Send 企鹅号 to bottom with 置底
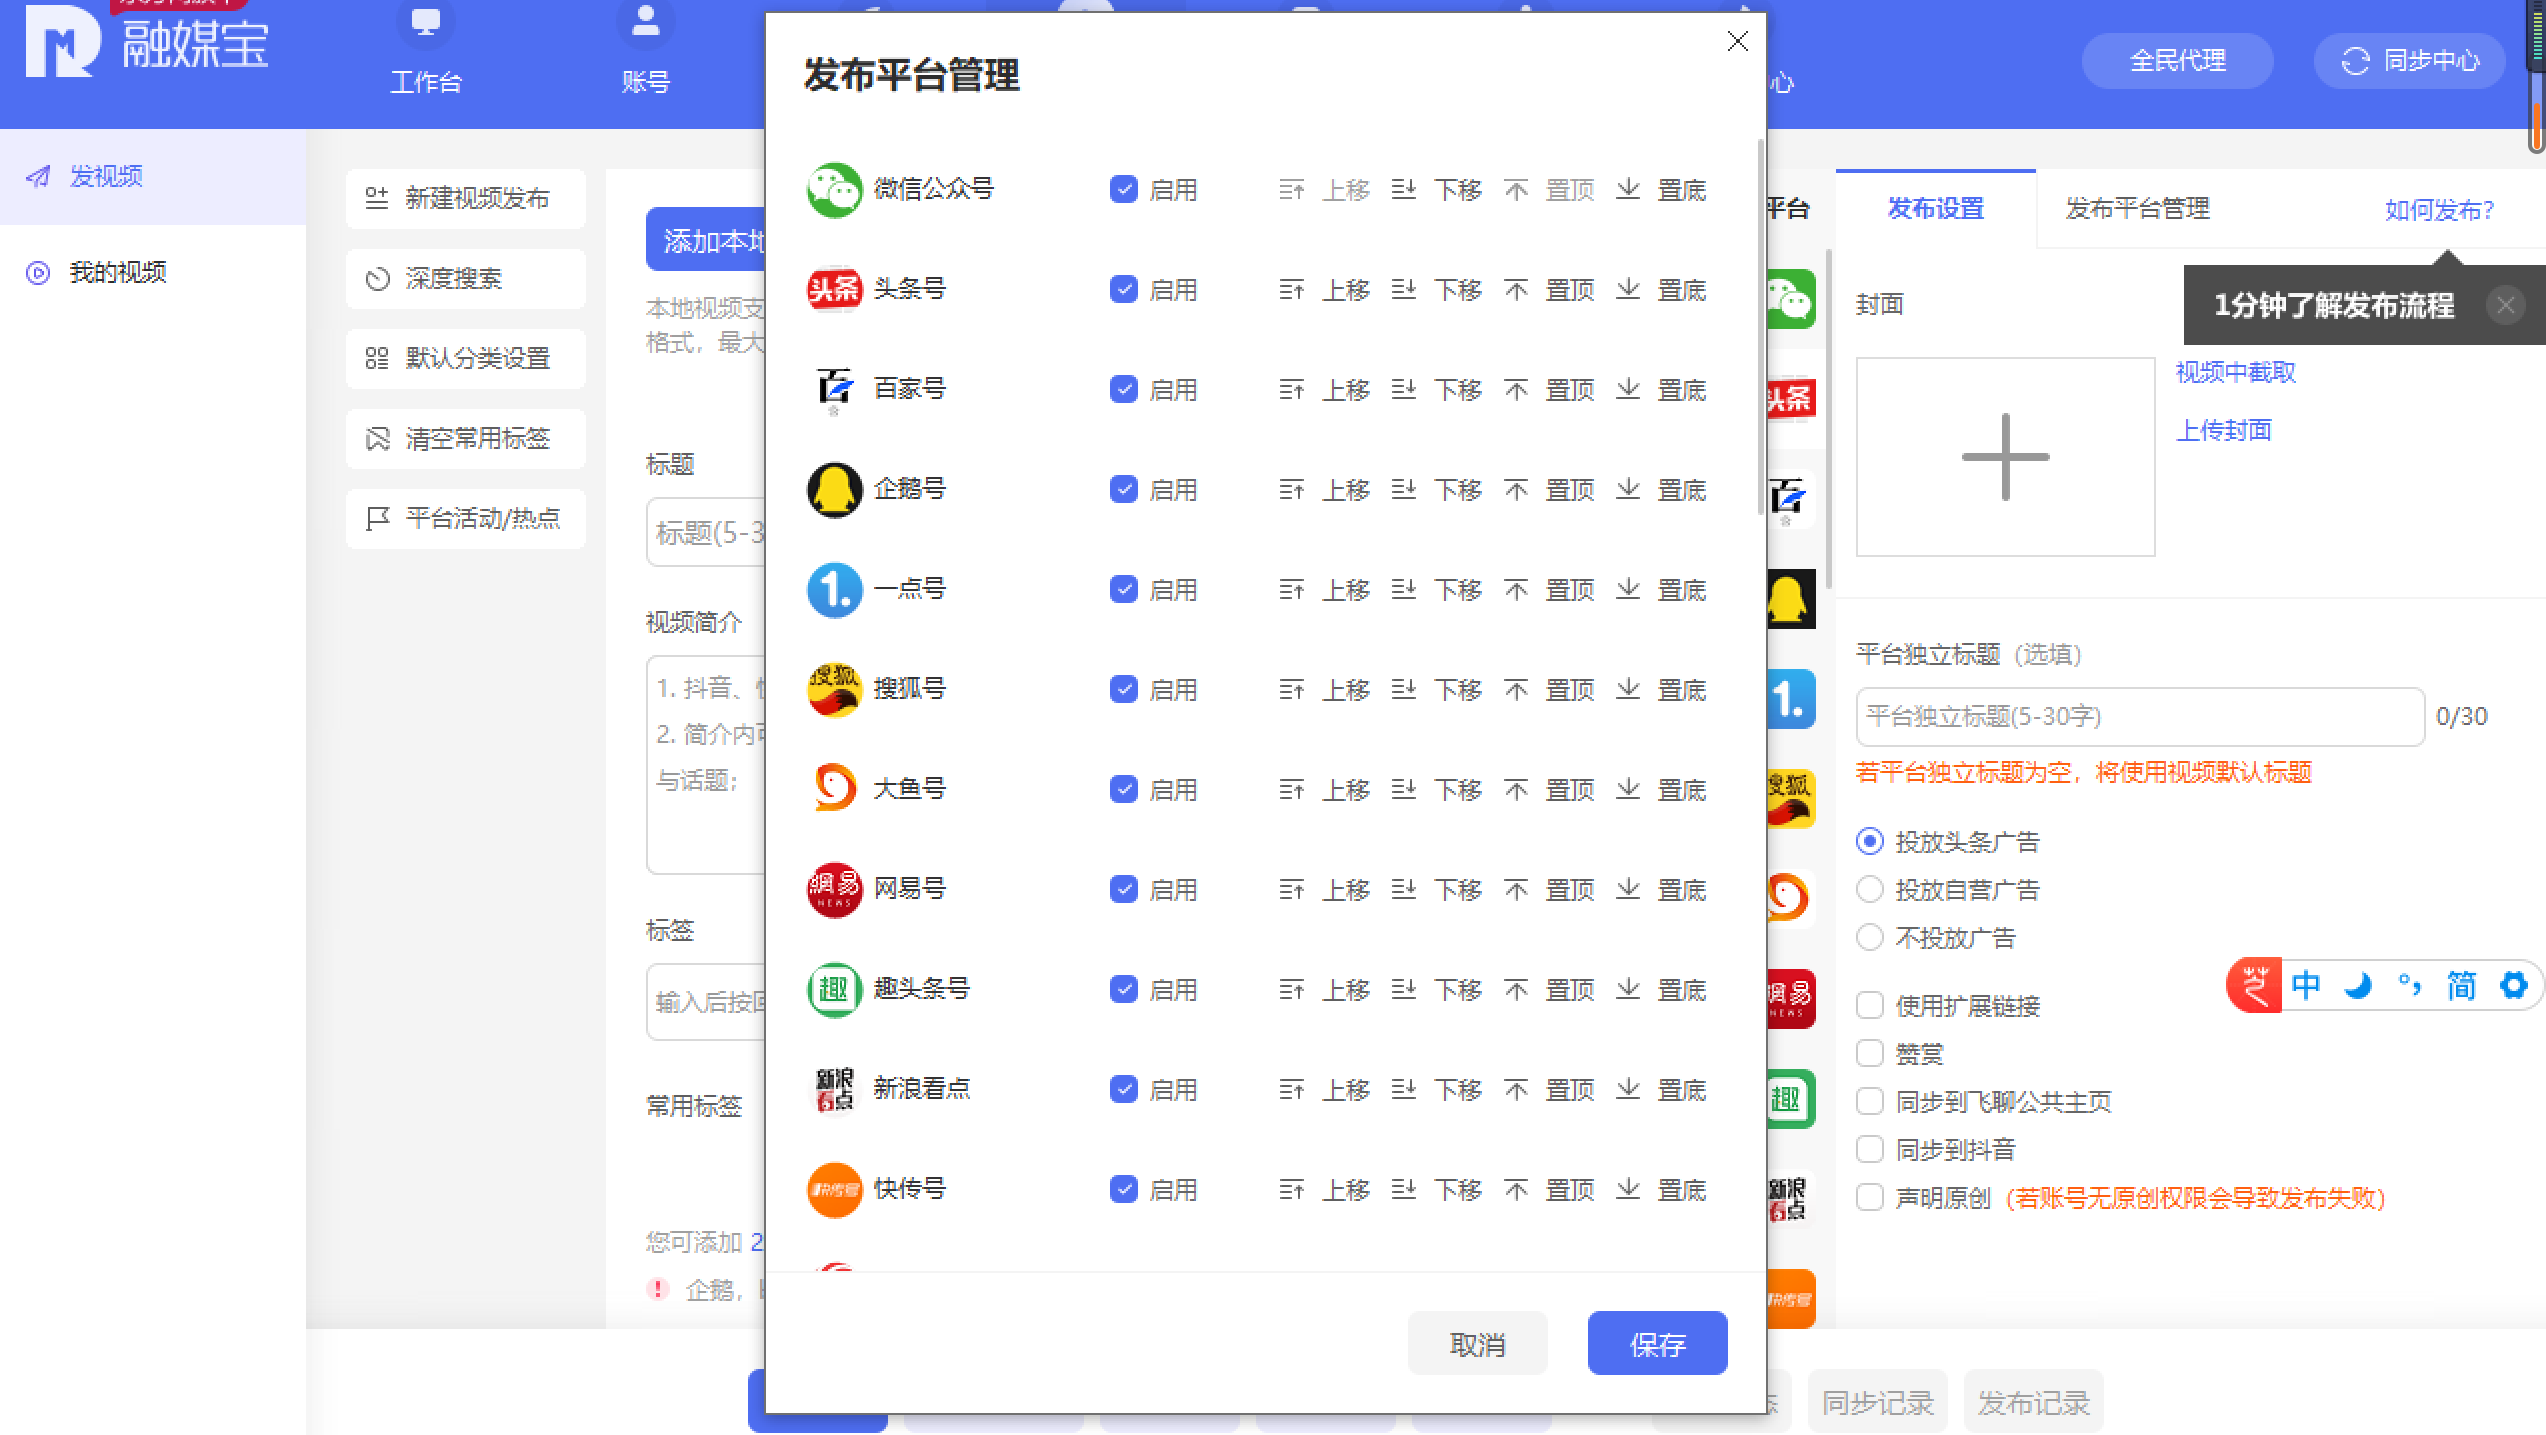The width and height of the screenshot is (2546, 1435). click(x=1661, y=490)
